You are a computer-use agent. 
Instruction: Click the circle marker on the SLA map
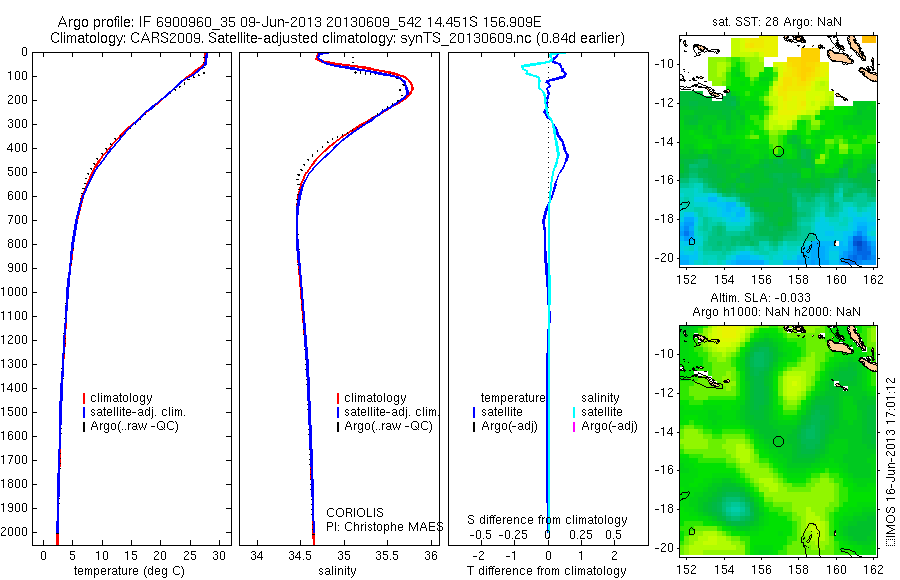(x=778, y=442)
